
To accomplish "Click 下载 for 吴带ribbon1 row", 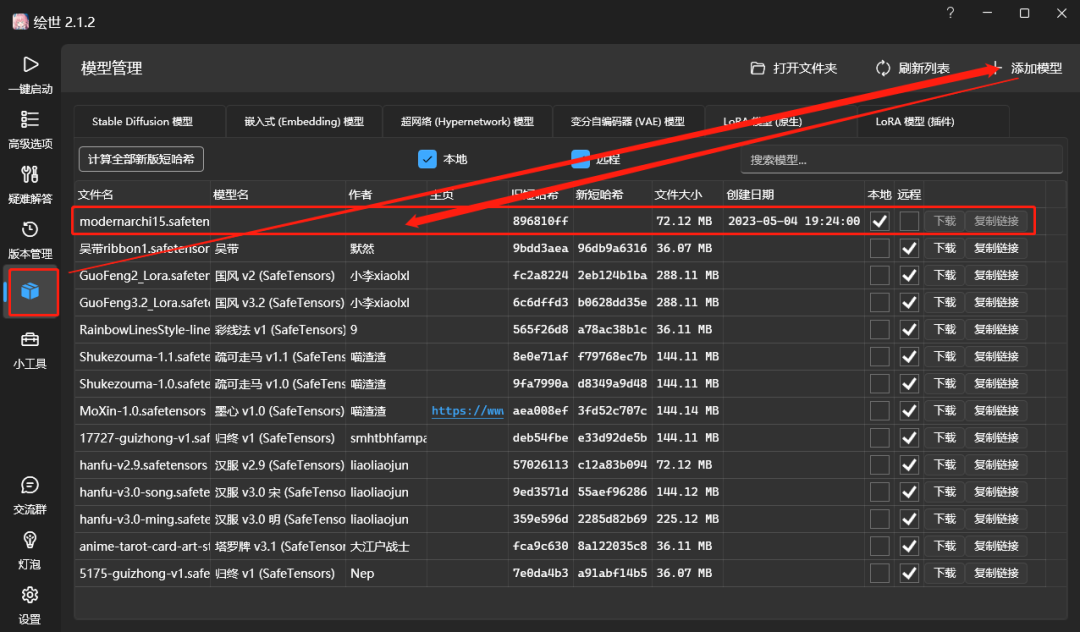I will pos(944,248).
